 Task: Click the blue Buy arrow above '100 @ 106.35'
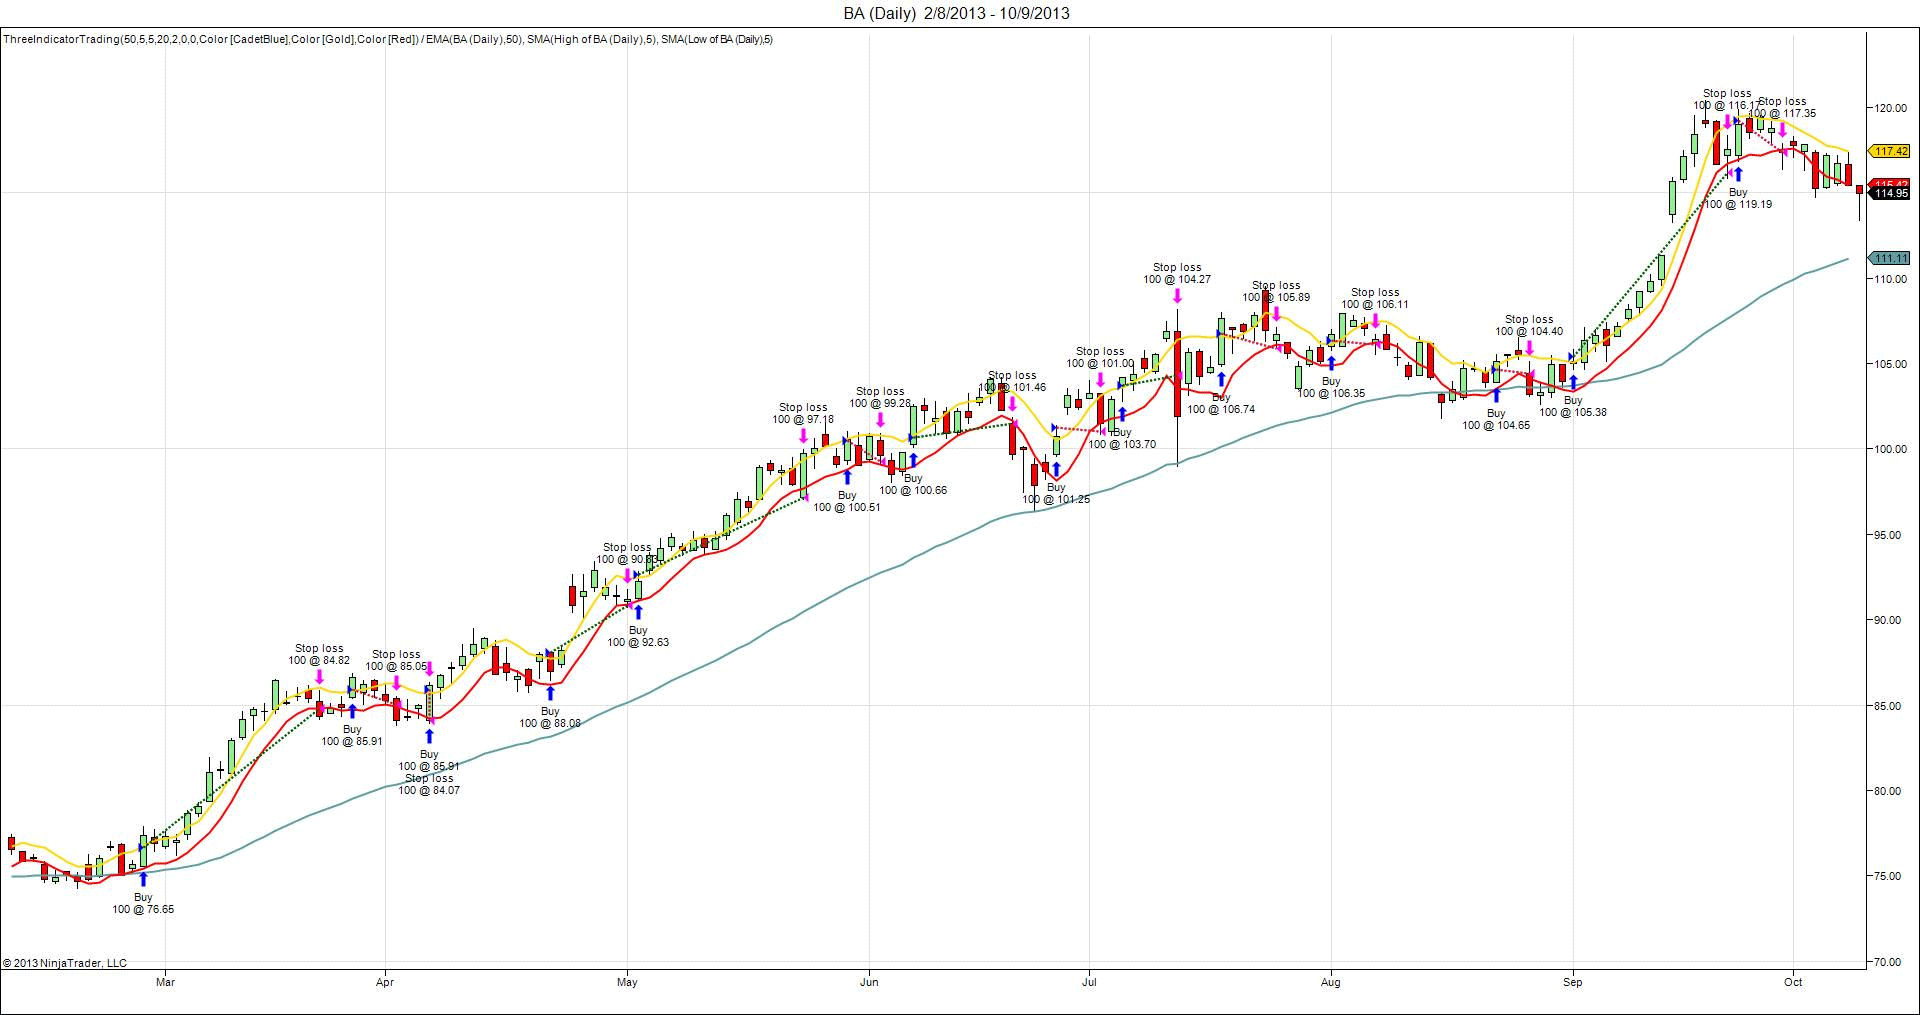[1331, 363]
